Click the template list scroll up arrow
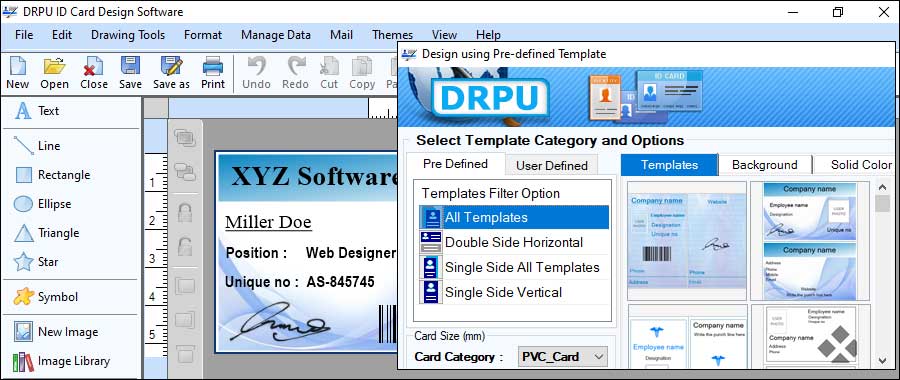Screen dimensions: 900x380 coord(883,187)
